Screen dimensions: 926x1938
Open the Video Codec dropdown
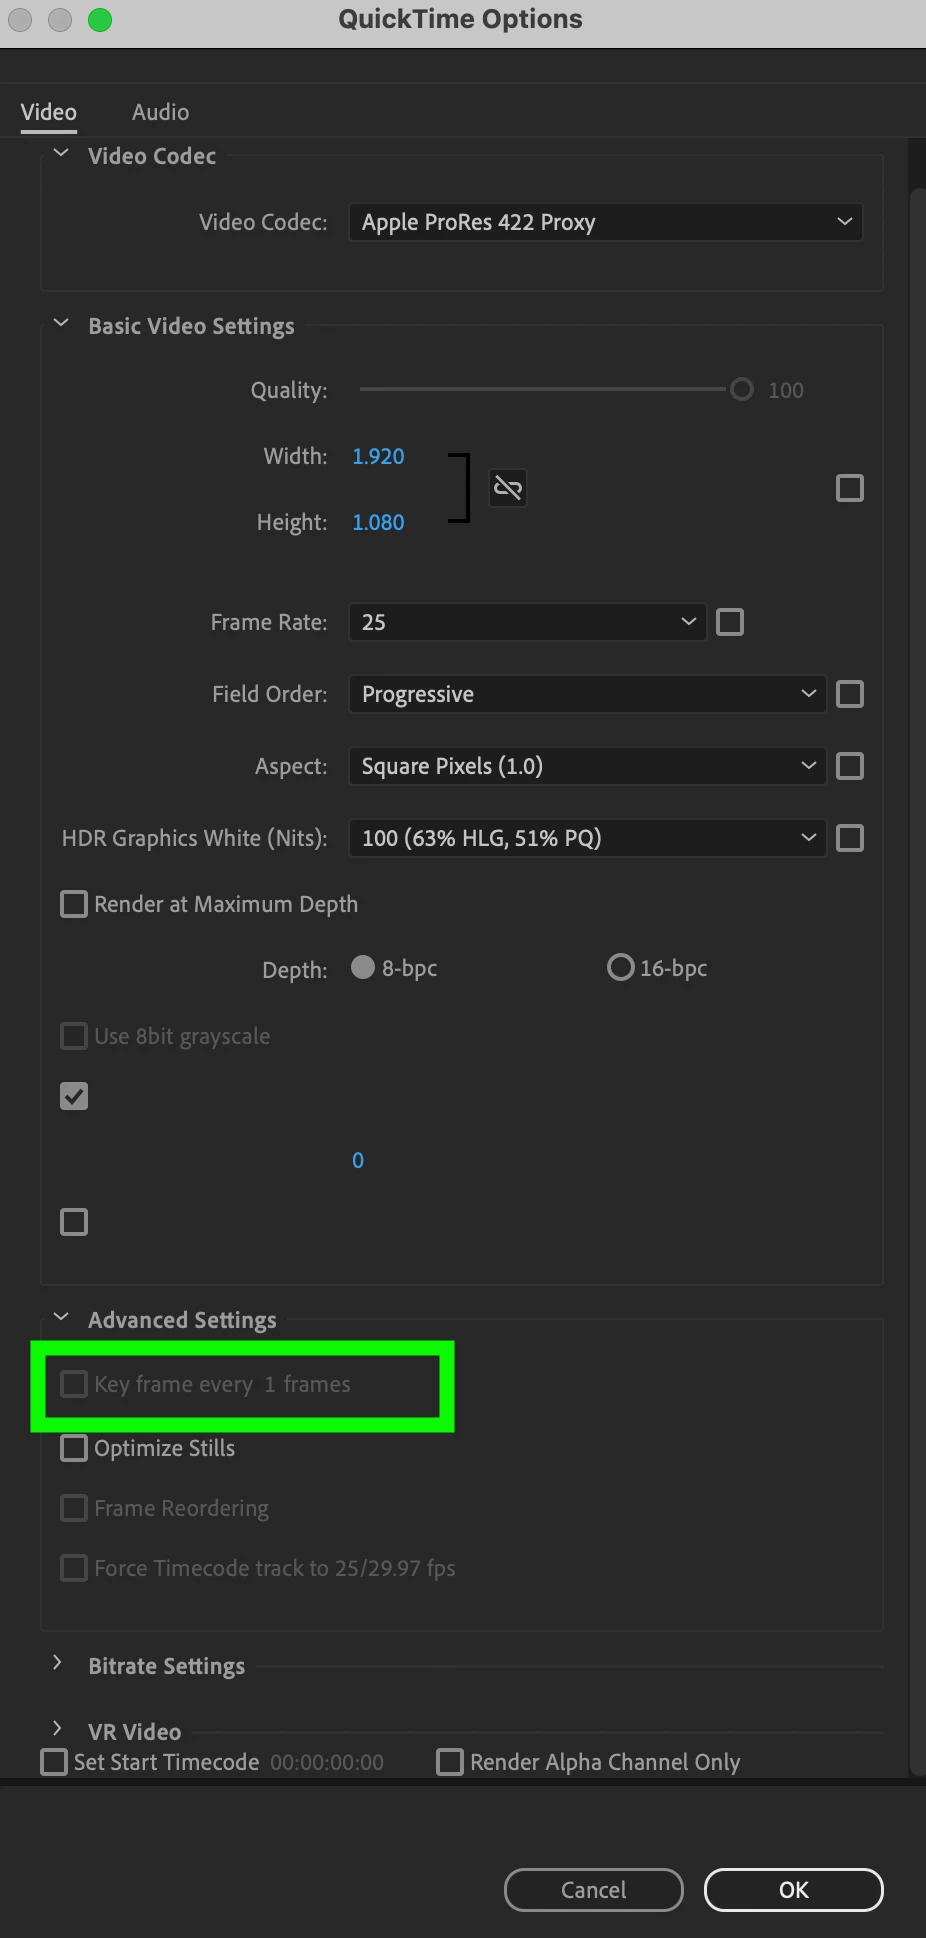coord(605,222)
